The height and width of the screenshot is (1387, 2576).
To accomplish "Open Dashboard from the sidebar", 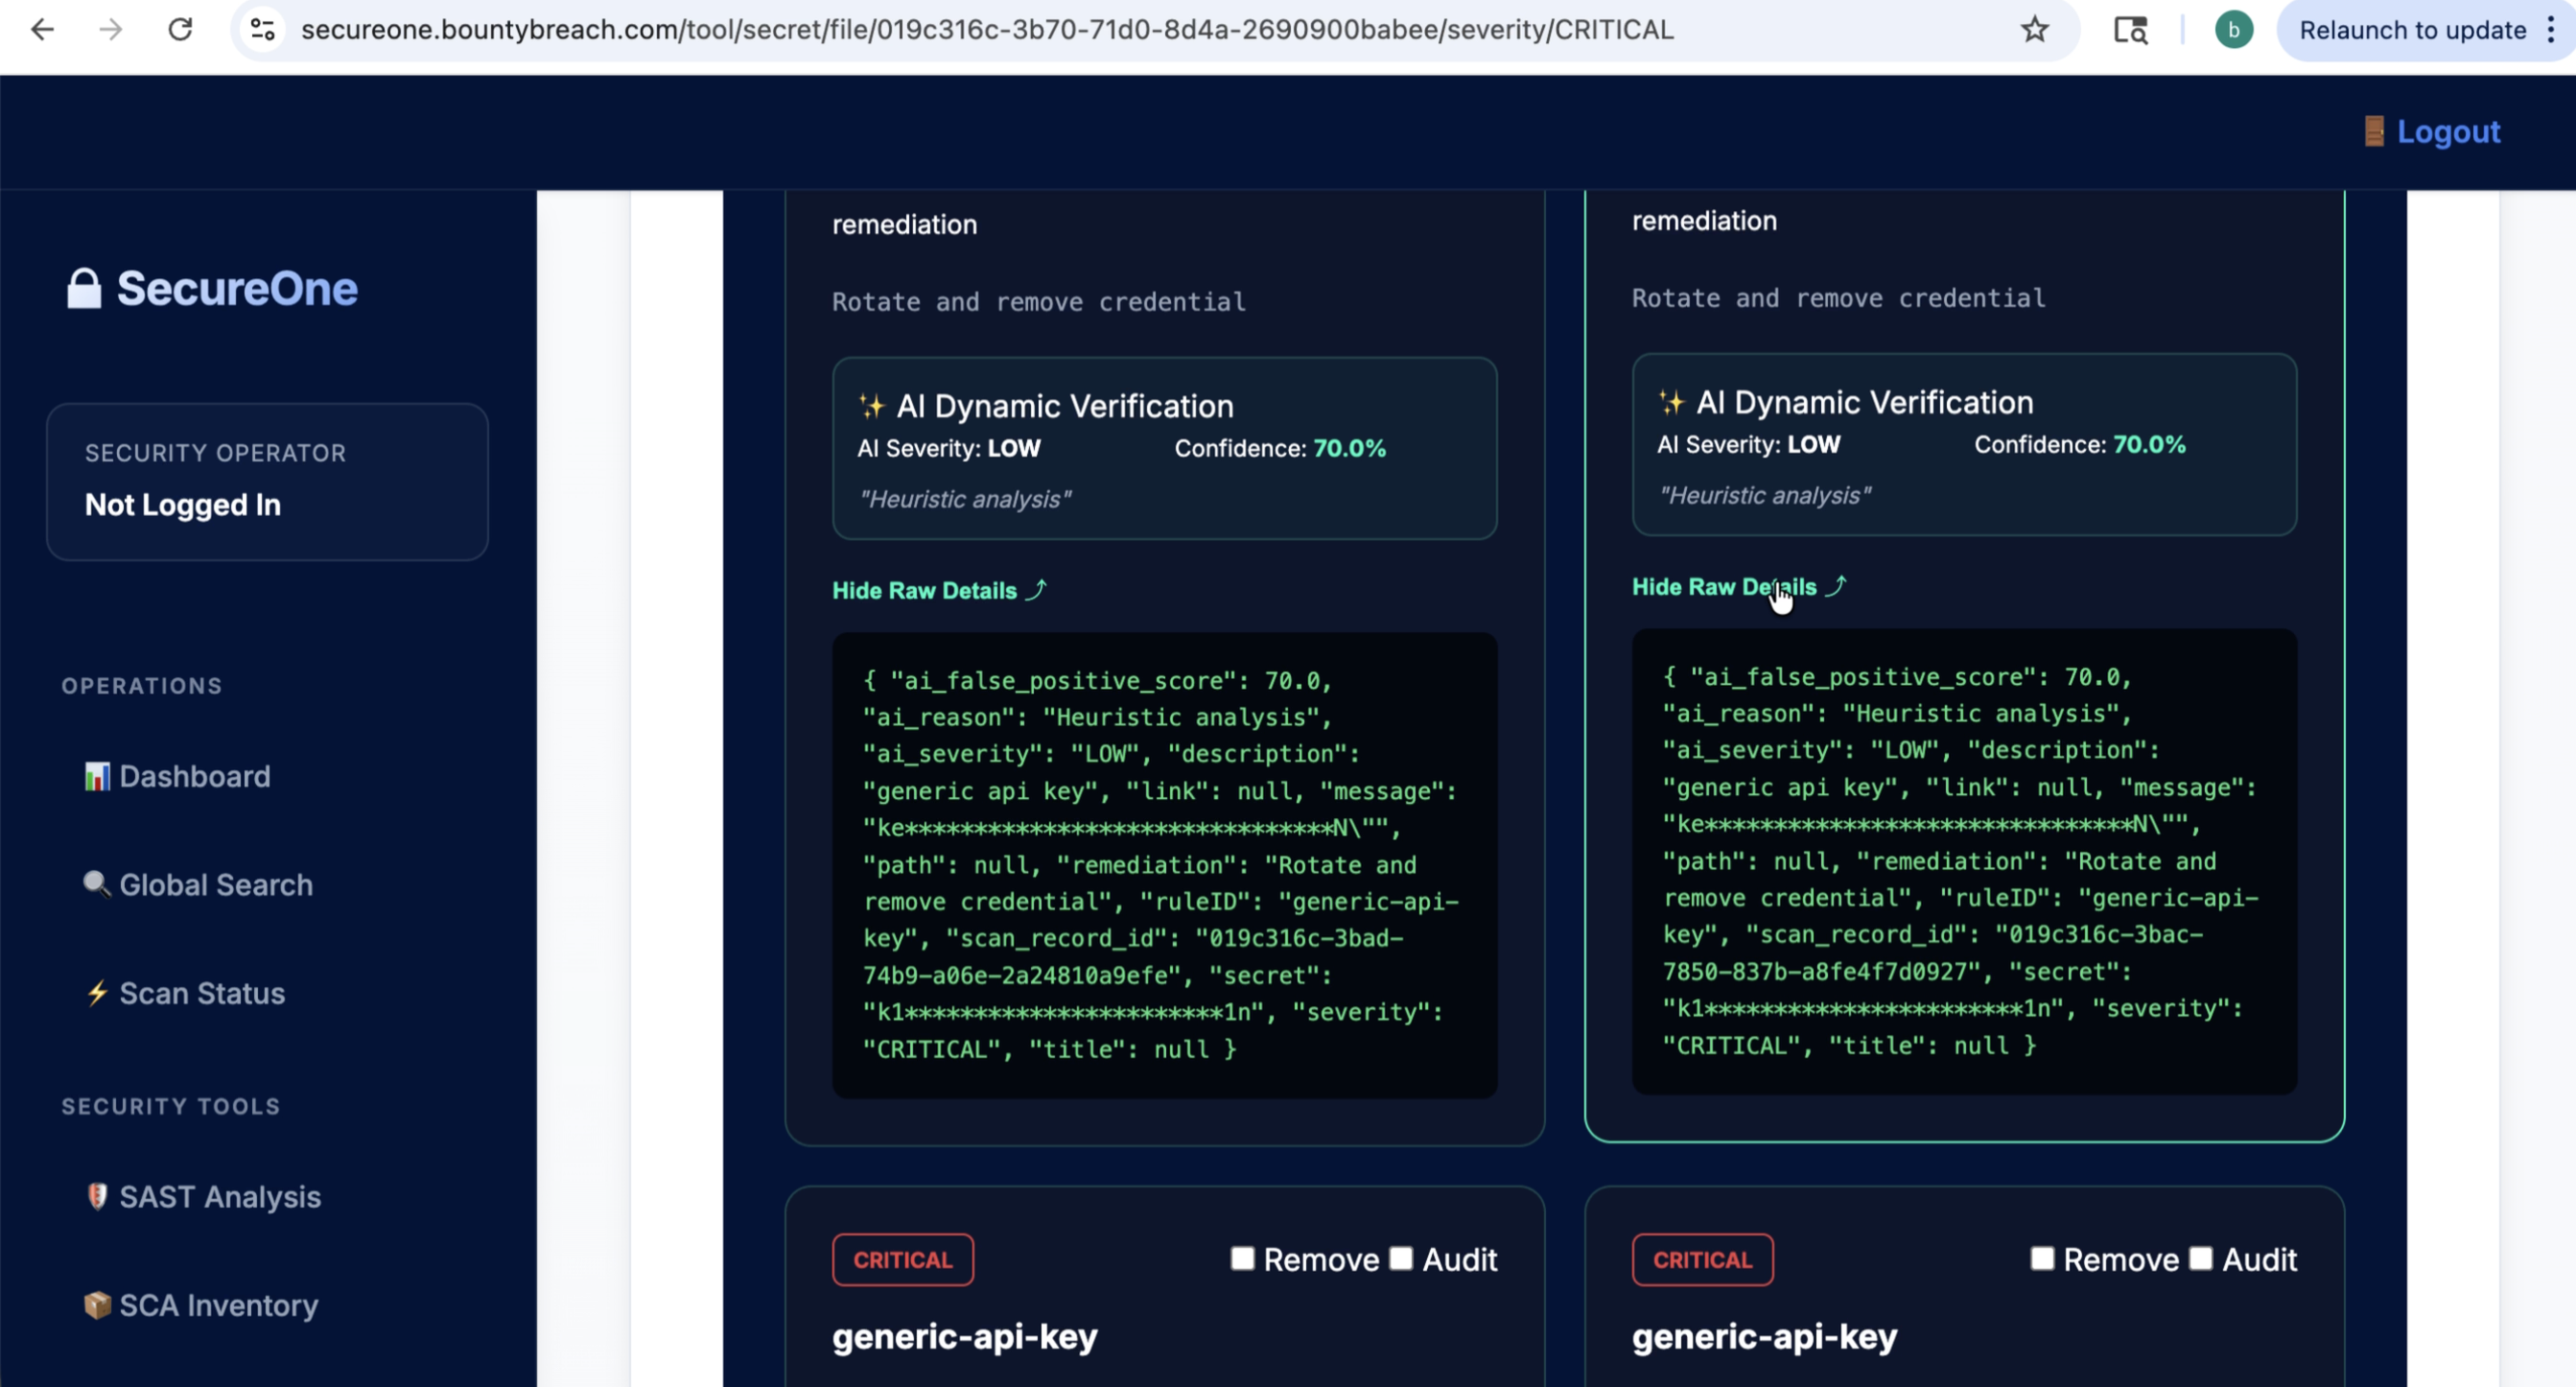I will tap(194, 777).
